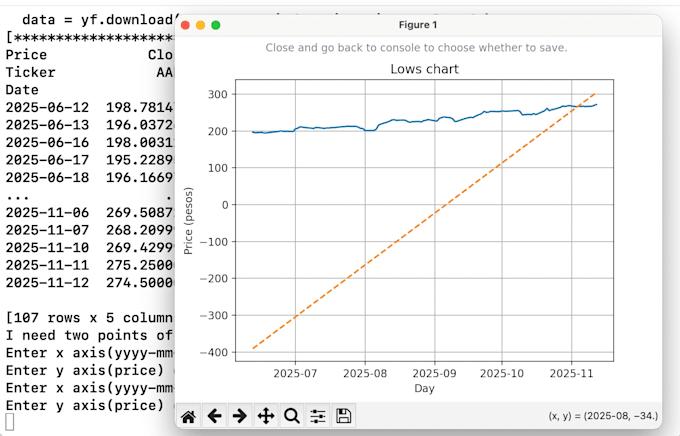Click the 'Date' header in terminal output

tap(22, 90)
